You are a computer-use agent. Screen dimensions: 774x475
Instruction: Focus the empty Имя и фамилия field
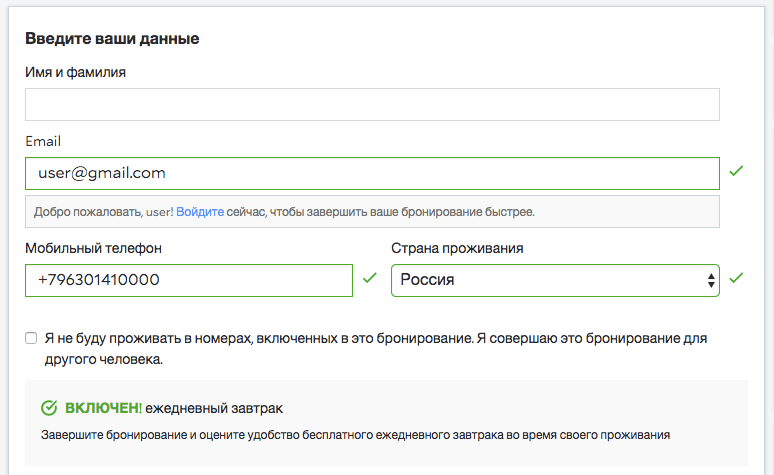pyautogui.click(x=372, y=105)
